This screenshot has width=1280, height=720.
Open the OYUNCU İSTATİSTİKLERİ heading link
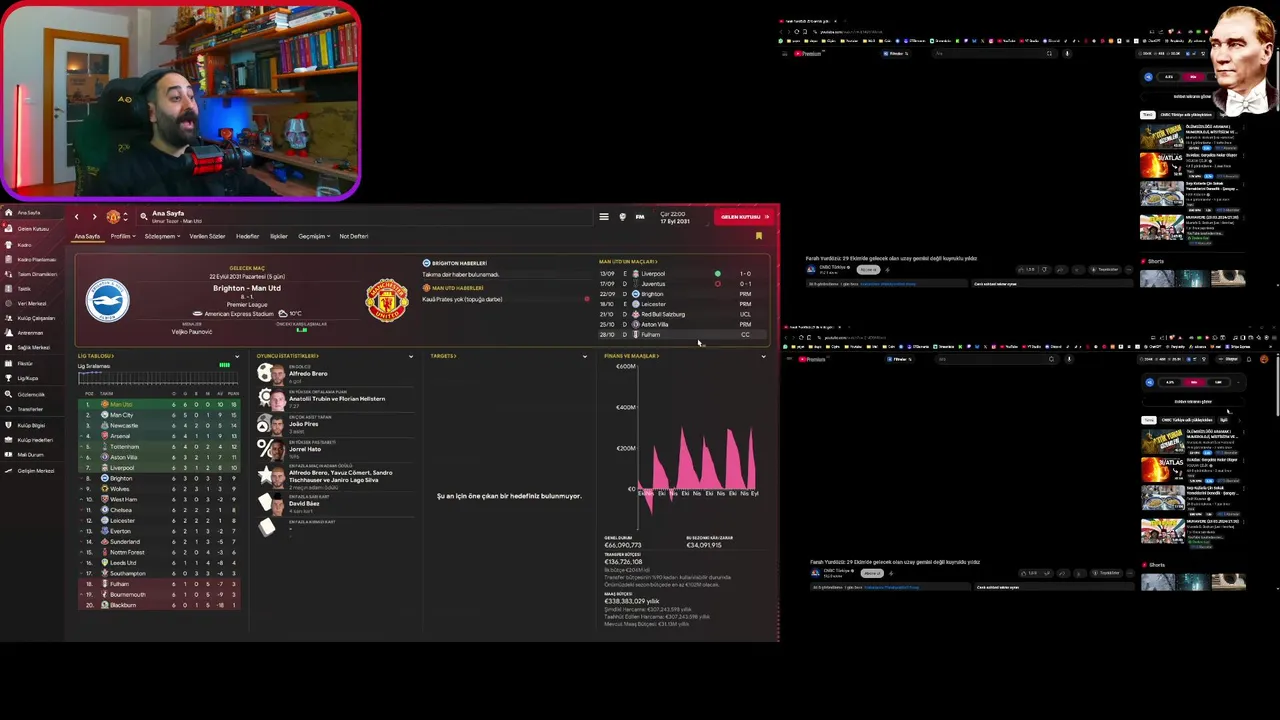click(288, 356)
